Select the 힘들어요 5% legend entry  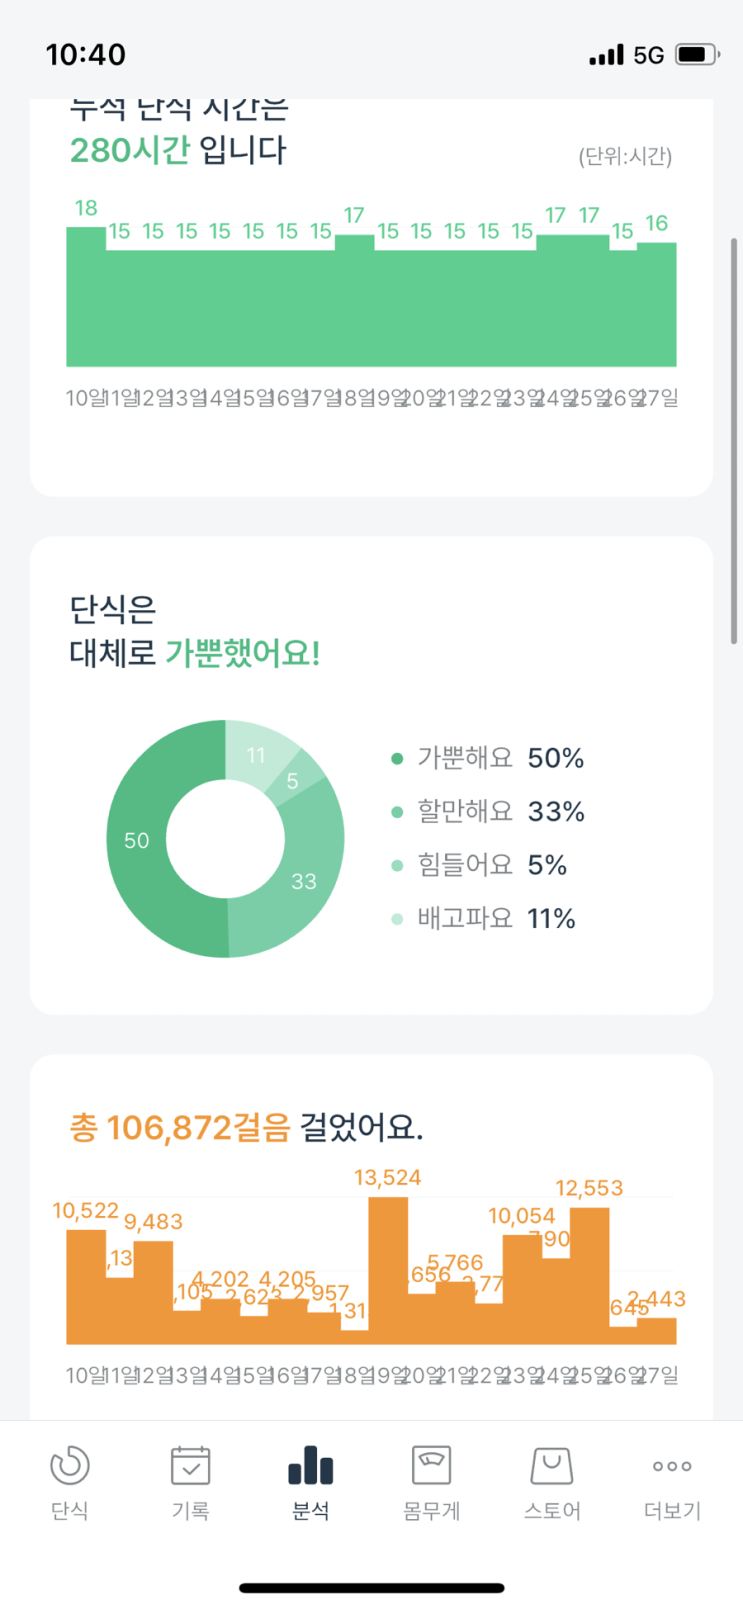(x=480, y=865)
